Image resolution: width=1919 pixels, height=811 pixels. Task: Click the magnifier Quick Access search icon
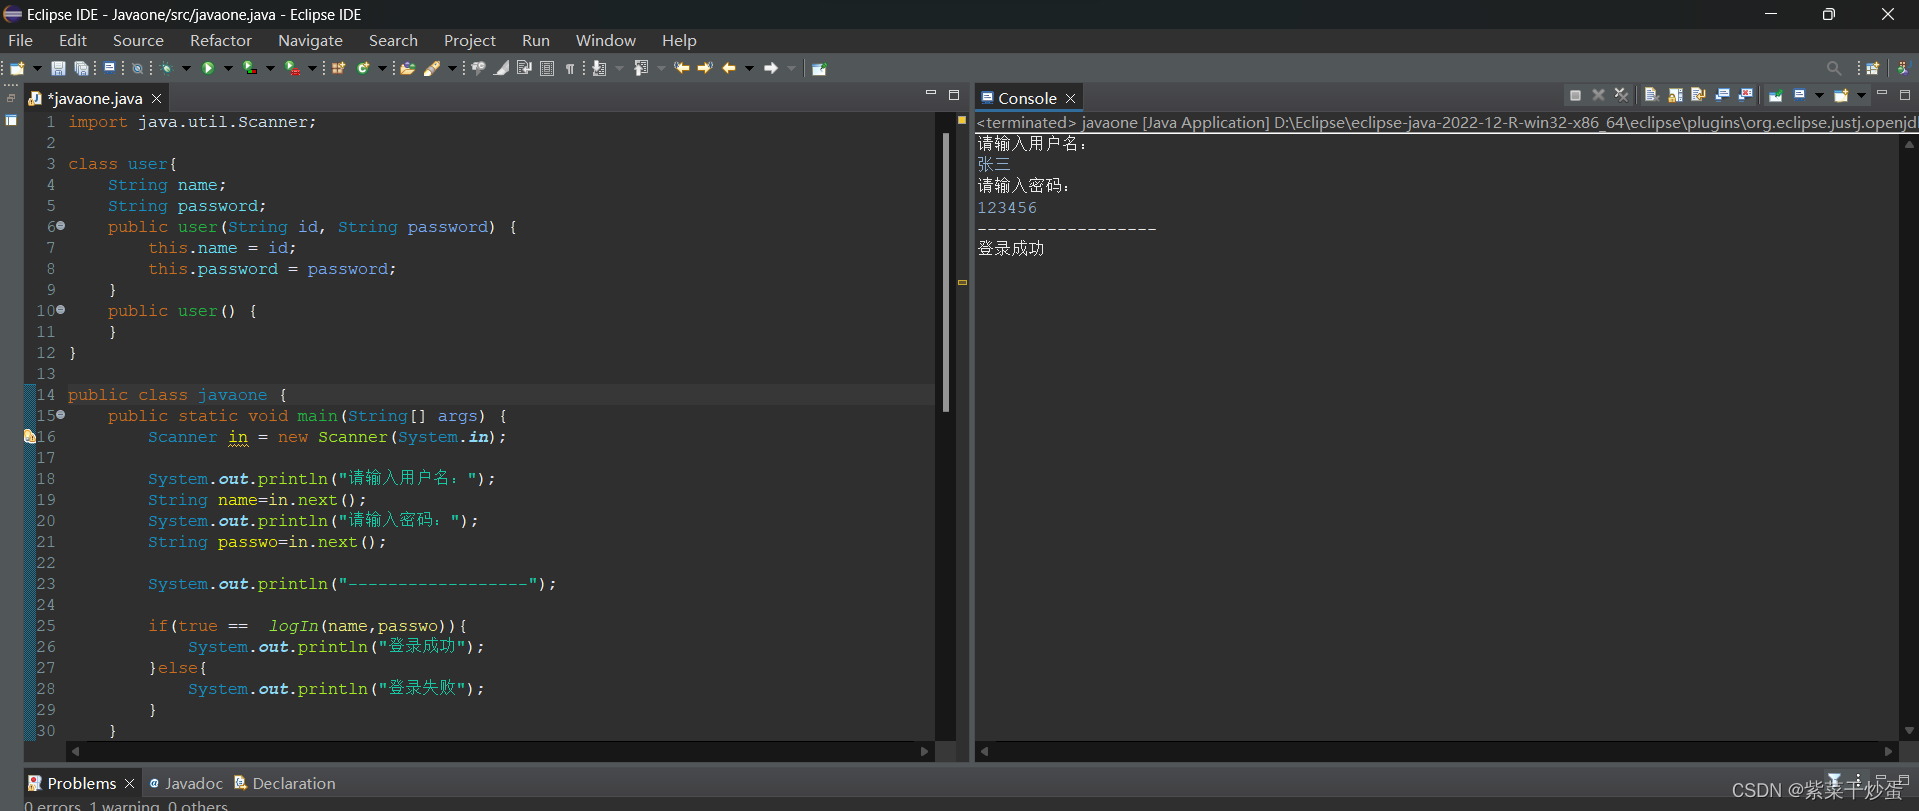(1834, 68)
